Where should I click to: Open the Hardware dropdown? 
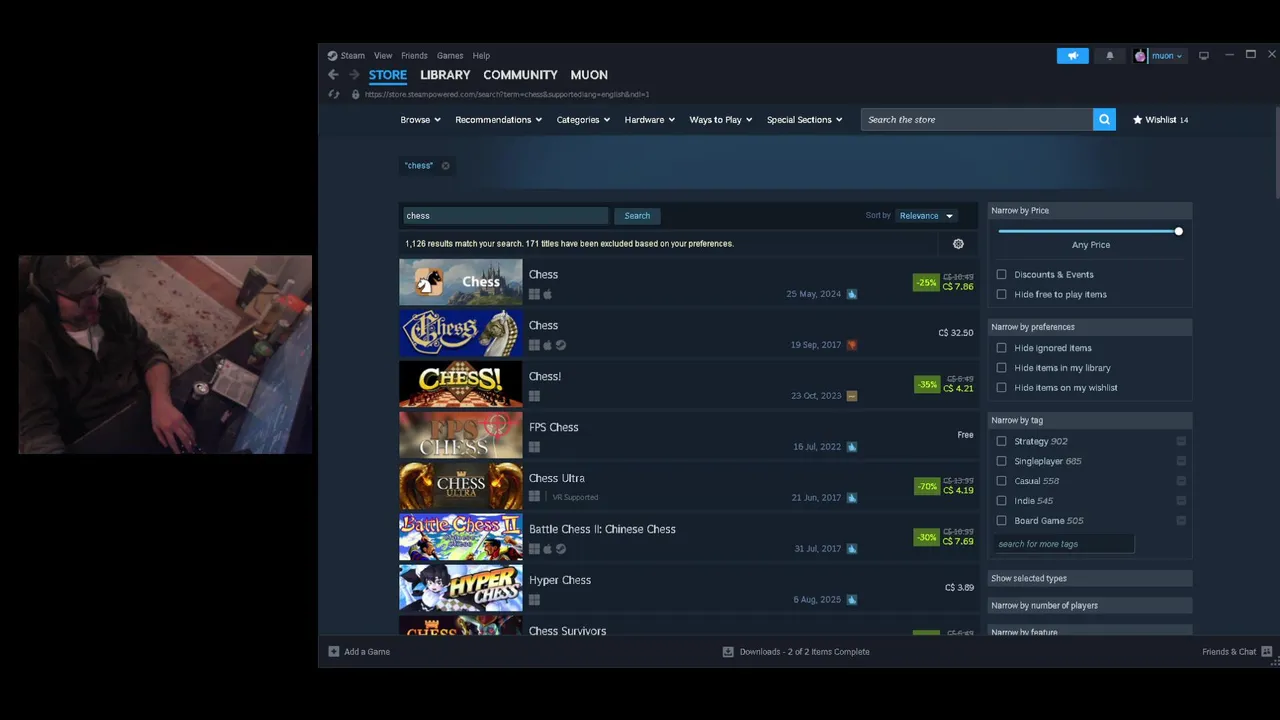click(x=649, y=120)
